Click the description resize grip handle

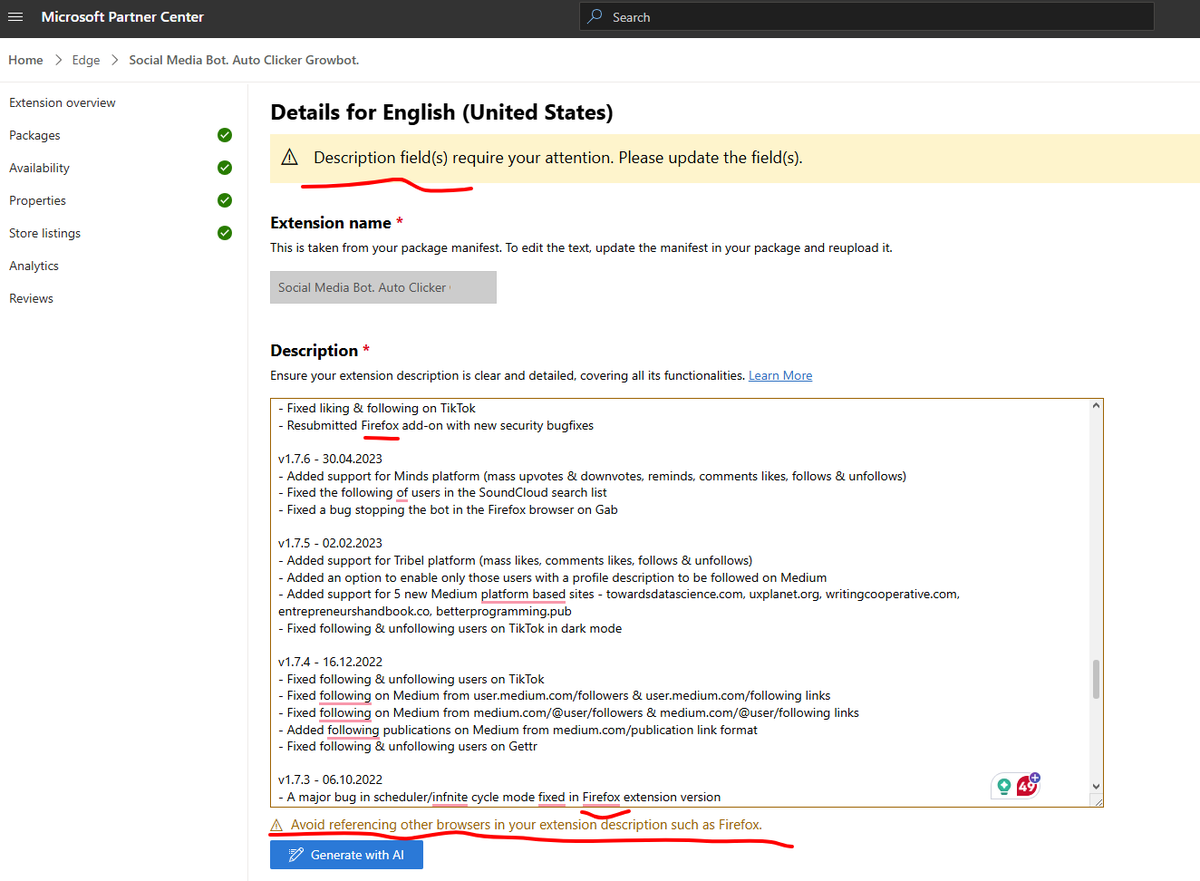click(x=1097, y=801)
